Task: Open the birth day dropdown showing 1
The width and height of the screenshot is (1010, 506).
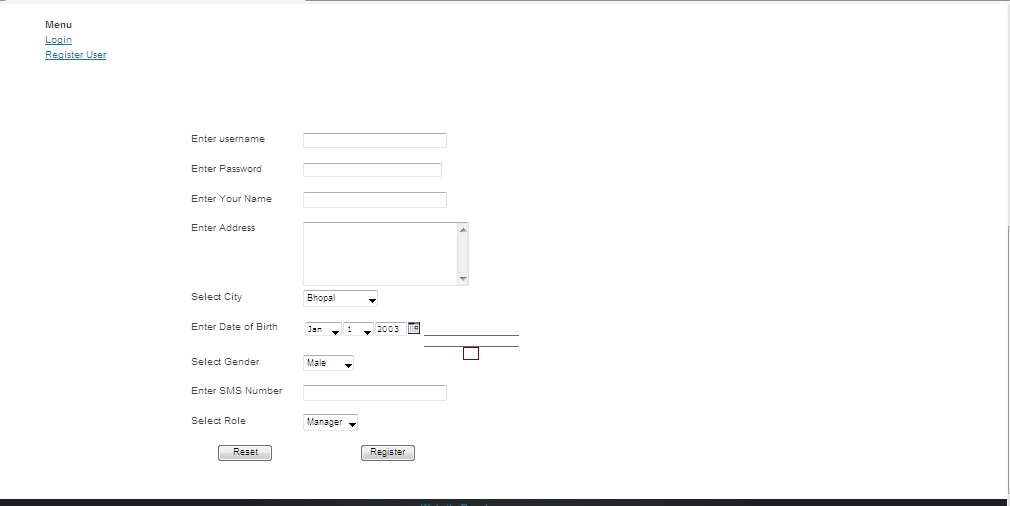Action: 358,330
